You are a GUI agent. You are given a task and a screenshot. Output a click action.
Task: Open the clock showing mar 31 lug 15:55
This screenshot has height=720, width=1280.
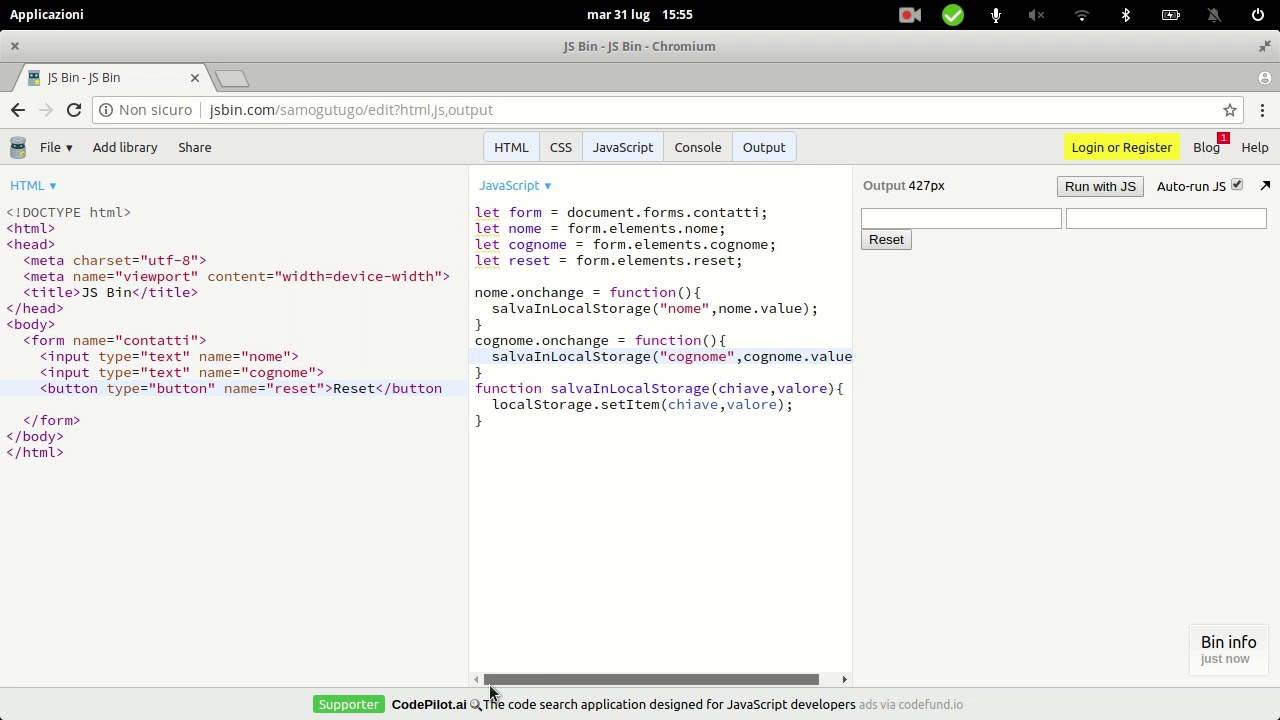tap(640, 15)
